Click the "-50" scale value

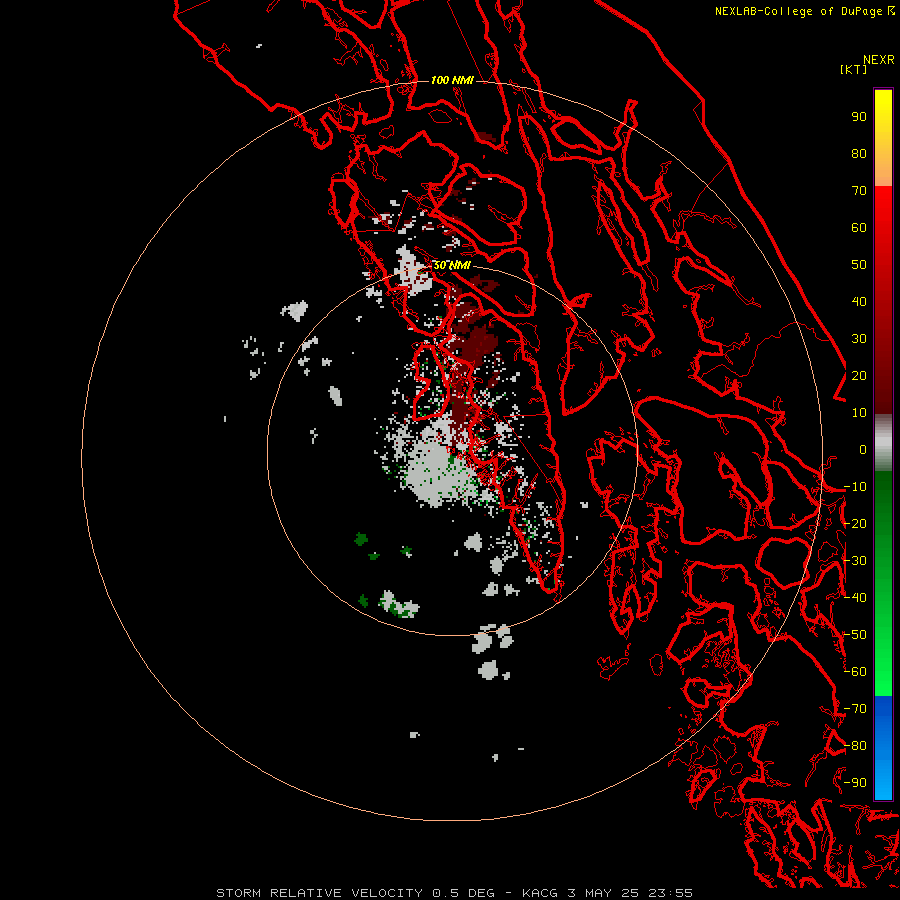(855, 635)
